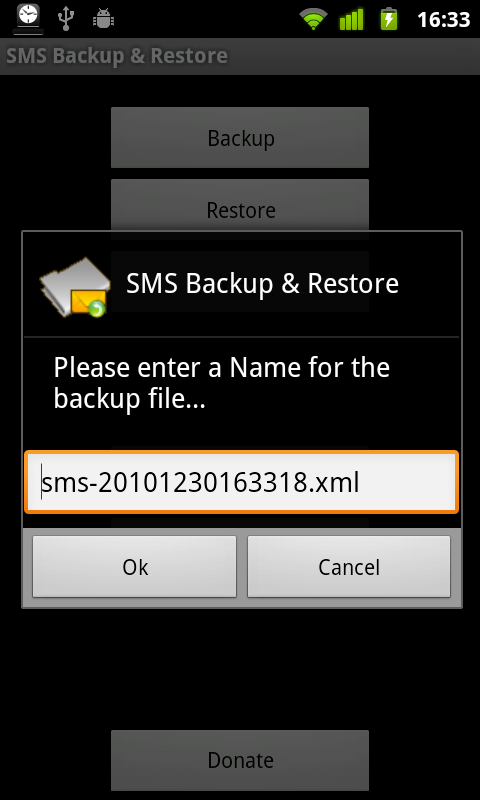Screen dimensions: 480x800
Task: Tap the Donate button
Action: (x=240, y=760)
